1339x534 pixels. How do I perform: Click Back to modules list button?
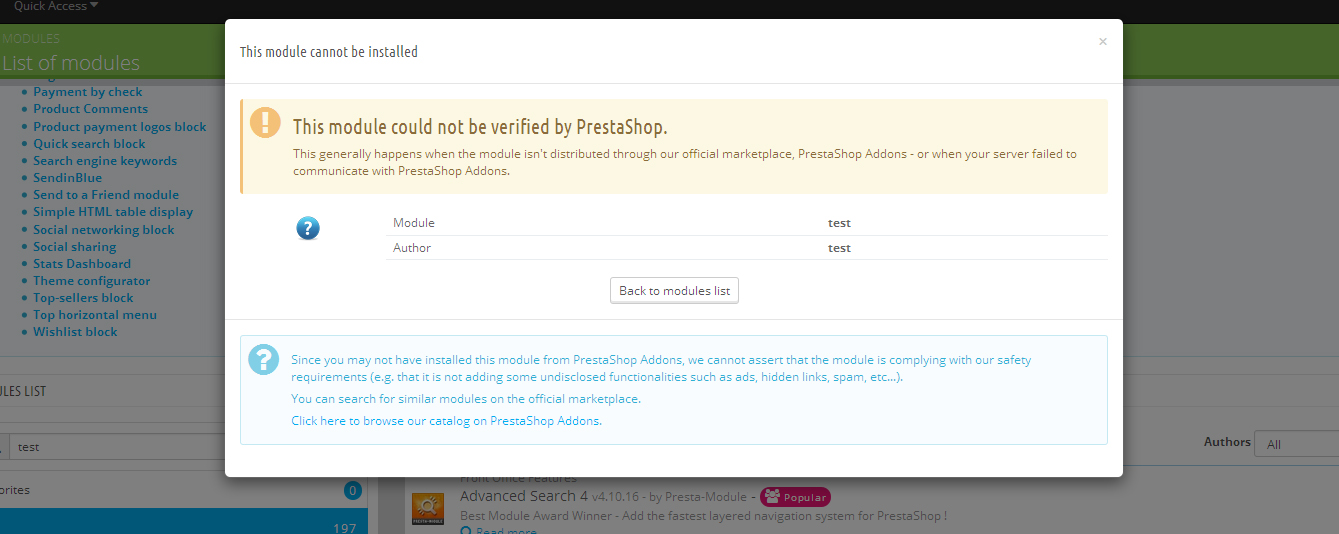[x=674, y=291]
